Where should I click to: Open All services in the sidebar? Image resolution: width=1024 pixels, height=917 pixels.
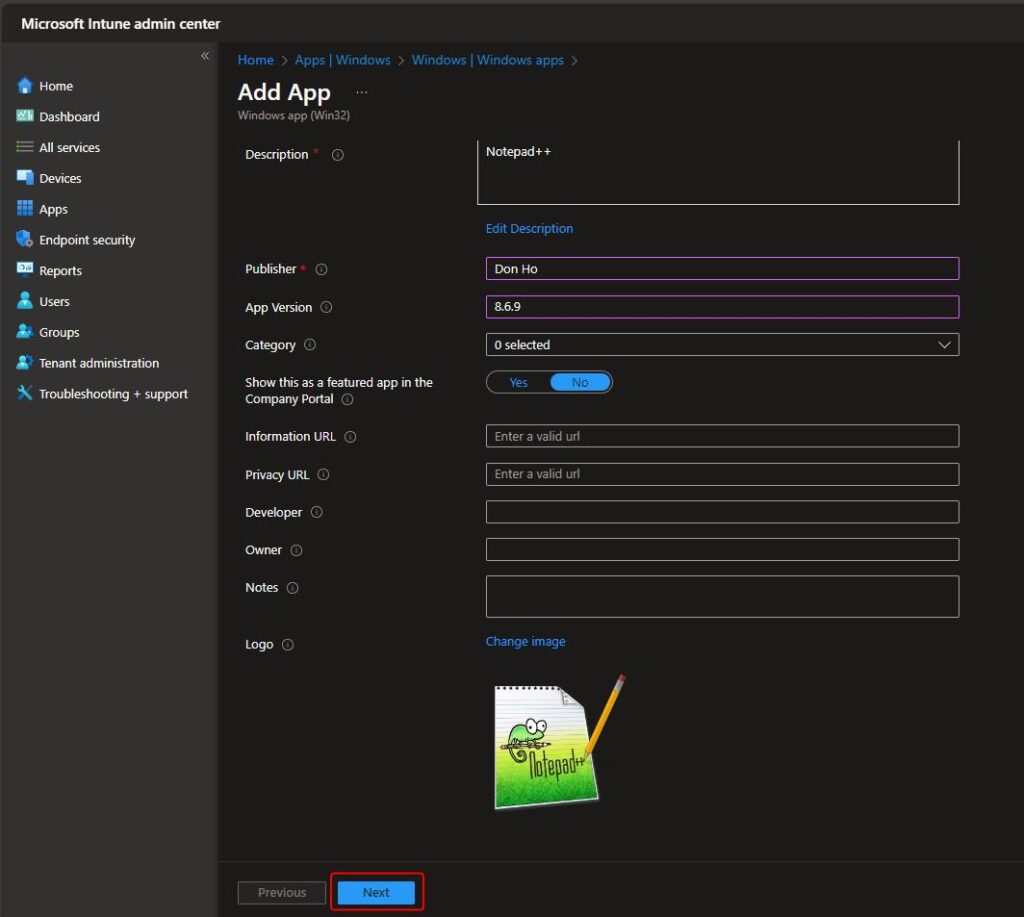[x=69, y=148]
